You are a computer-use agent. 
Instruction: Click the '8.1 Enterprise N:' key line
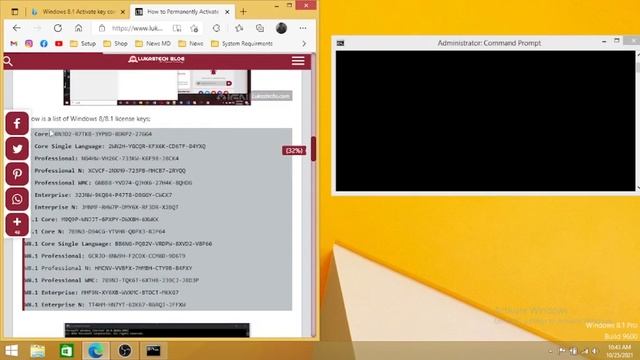105,304
